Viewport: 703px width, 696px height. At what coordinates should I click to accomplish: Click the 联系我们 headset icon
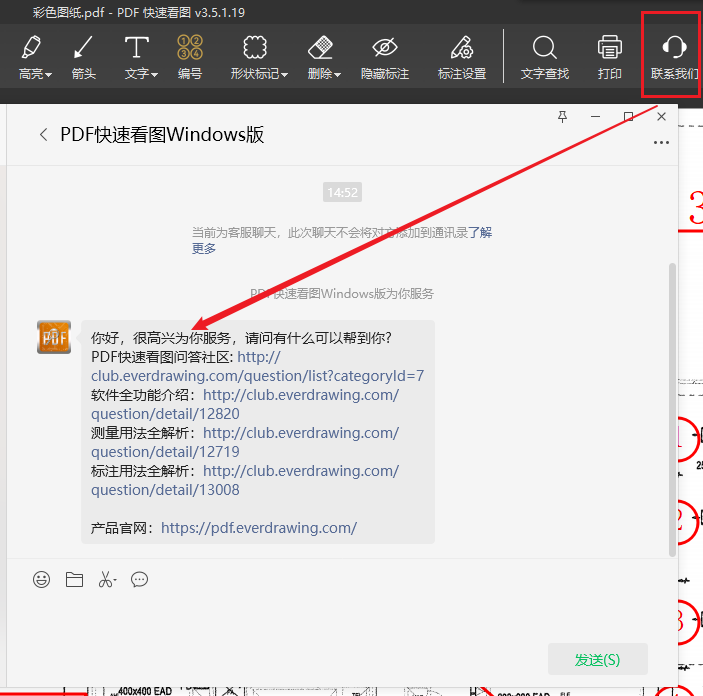click(674, 48)
